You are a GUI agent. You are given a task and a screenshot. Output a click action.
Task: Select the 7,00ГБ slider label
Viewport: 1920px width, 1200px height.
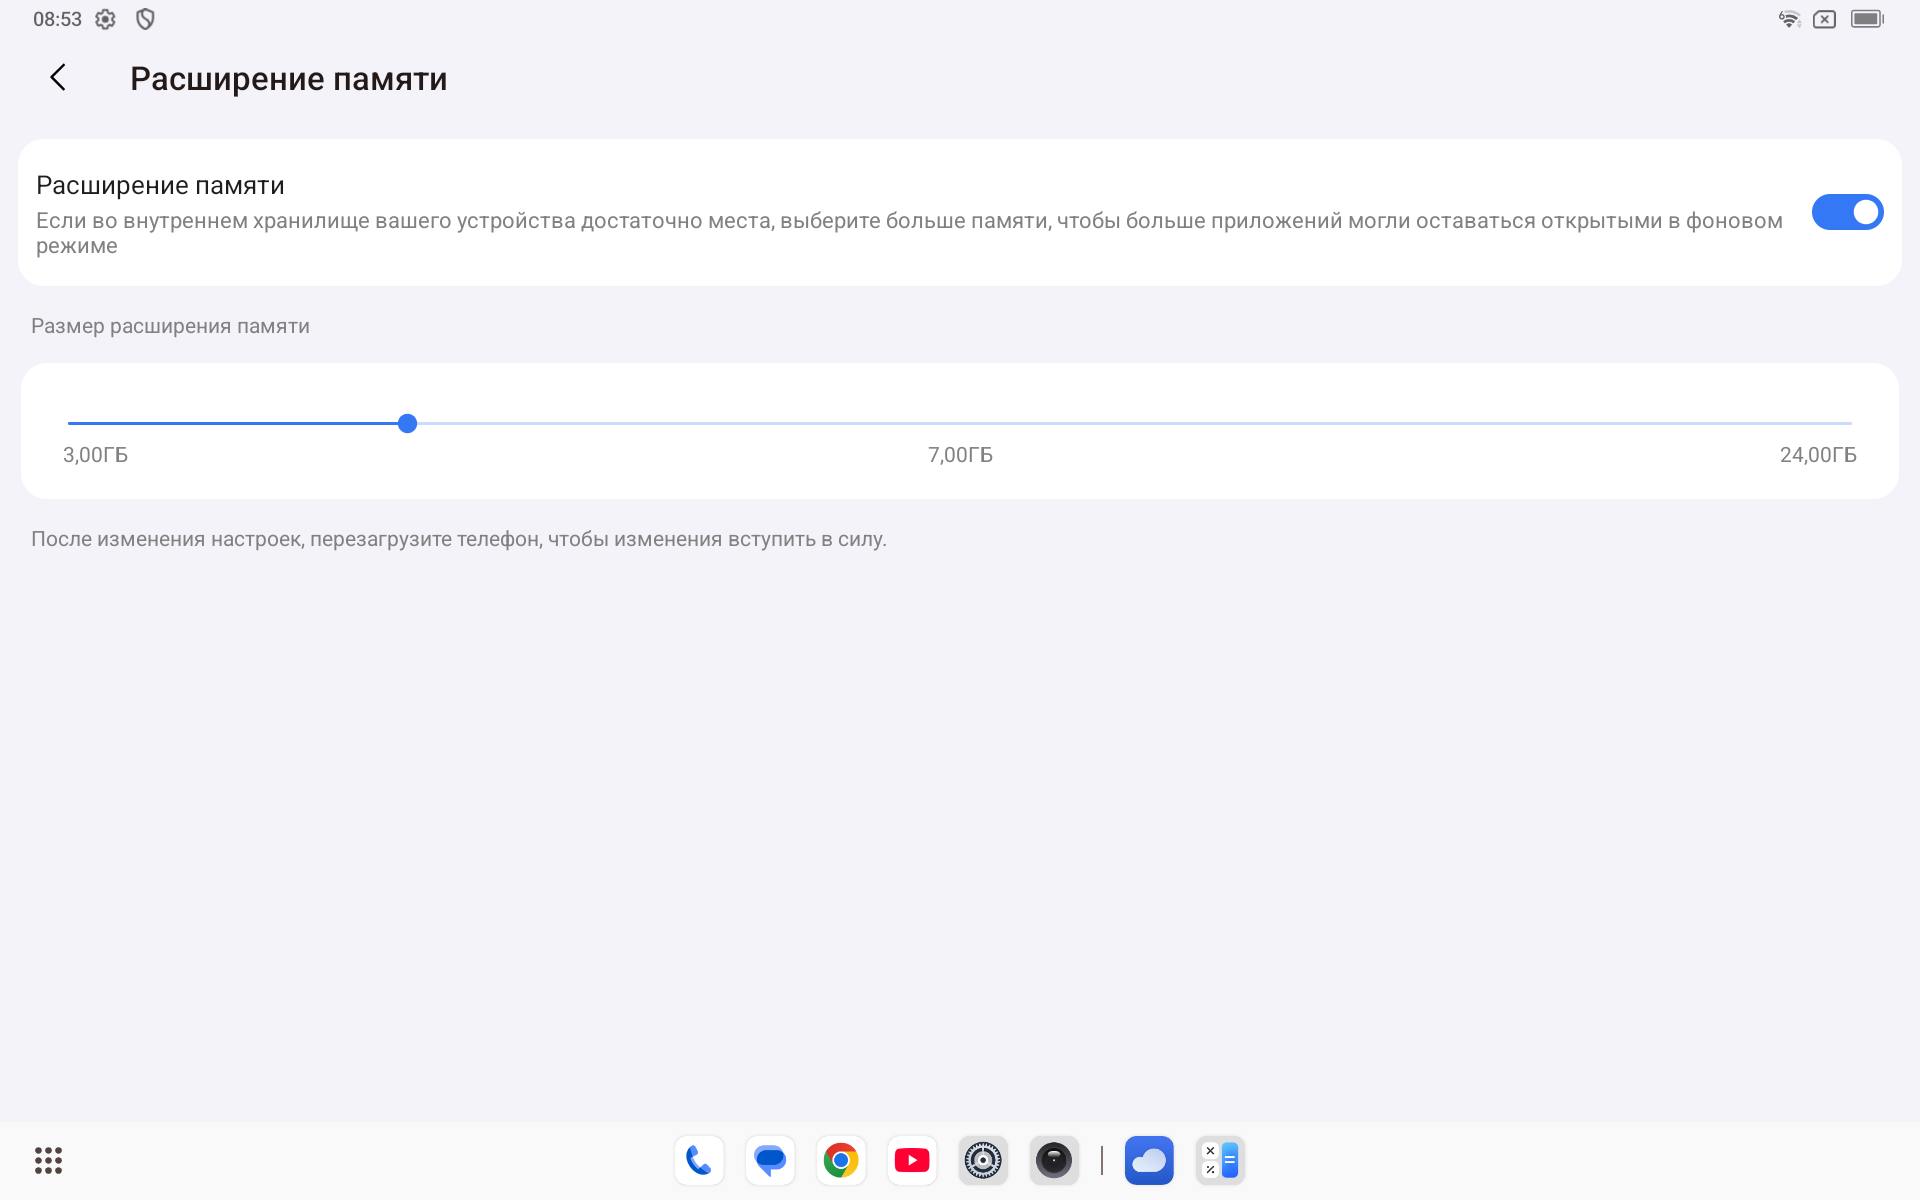pyautogui.click(x=960, y=455)
